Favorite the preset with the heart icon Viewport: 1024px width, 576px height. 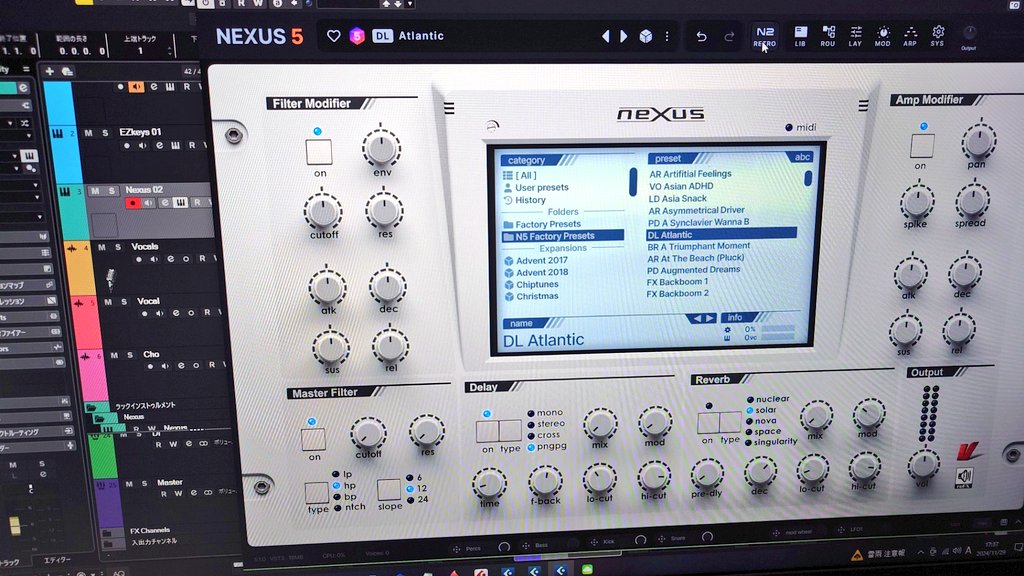pos(334,36)
